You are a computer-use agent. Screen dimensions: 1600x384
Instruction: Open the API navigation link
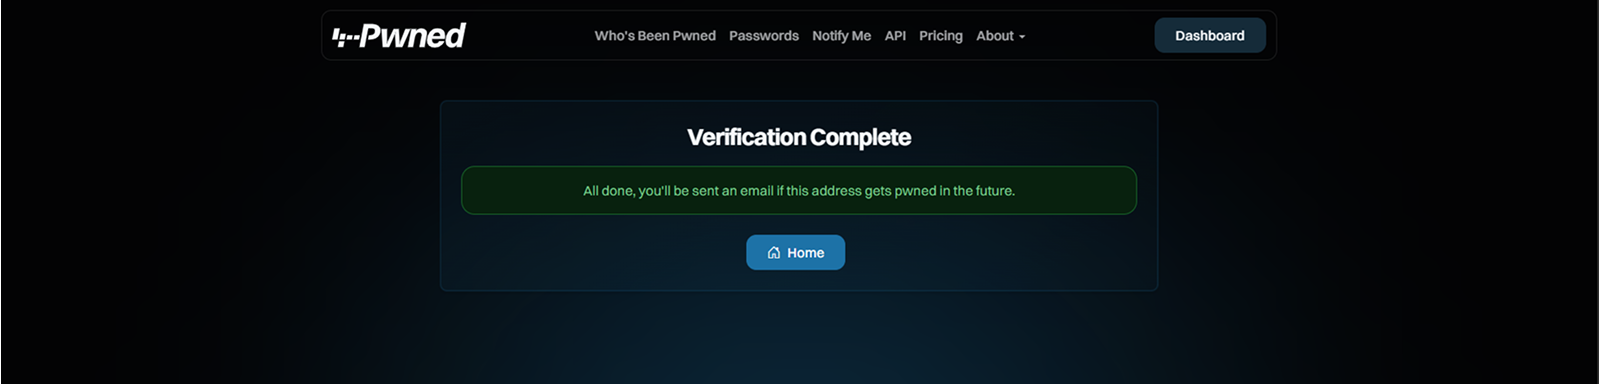(895, 36)
